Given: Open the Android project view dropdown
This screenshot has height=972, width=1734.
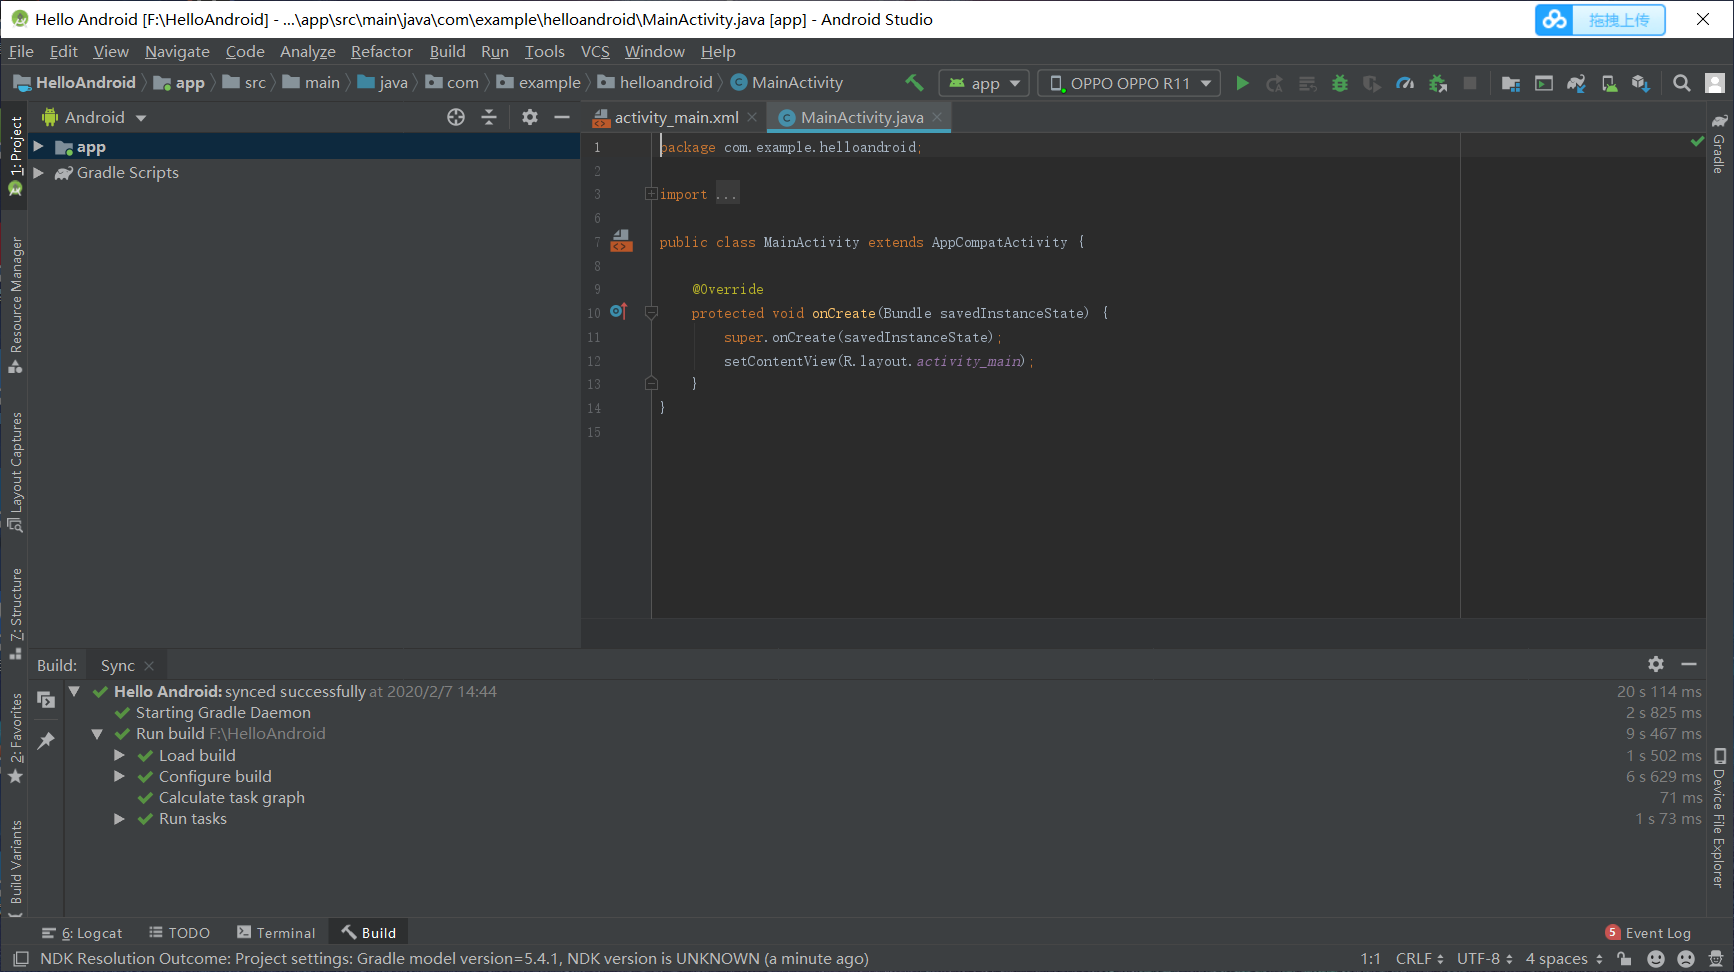Looking at the screenshot, I should coord(94,117).
